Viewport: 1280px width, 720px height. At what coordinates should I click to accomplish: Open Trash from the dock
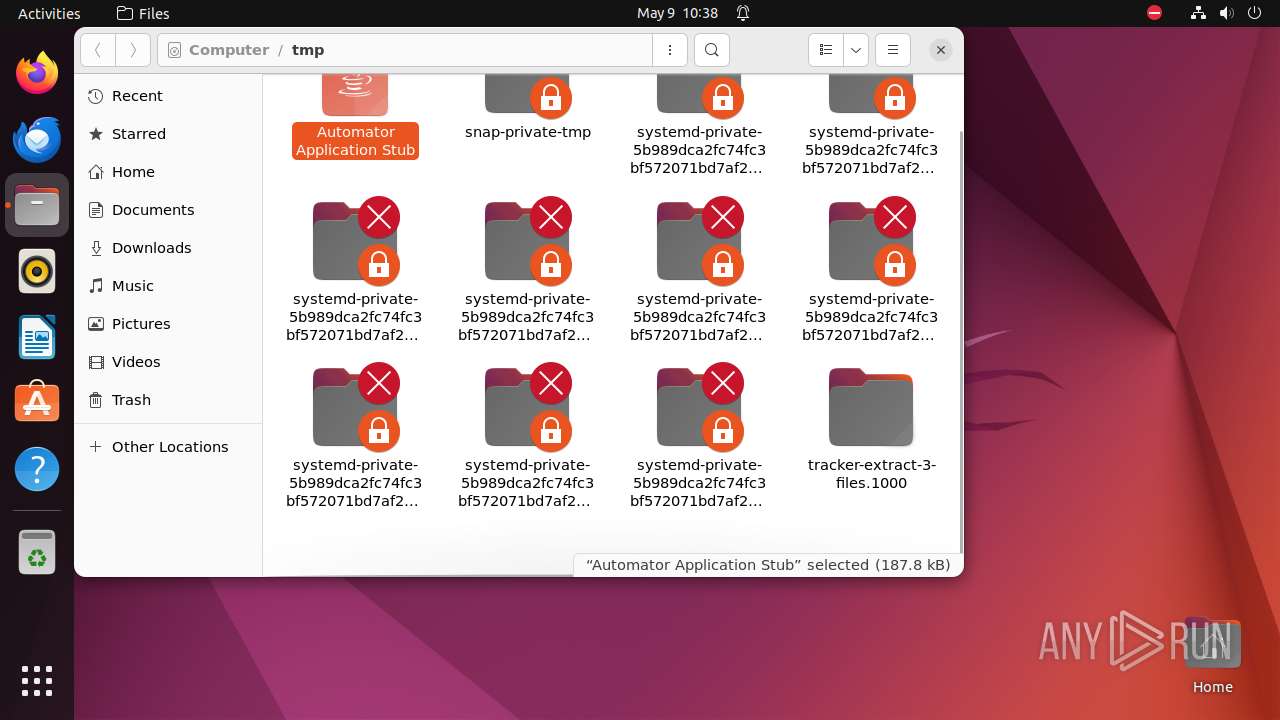(x=37, y=552)
